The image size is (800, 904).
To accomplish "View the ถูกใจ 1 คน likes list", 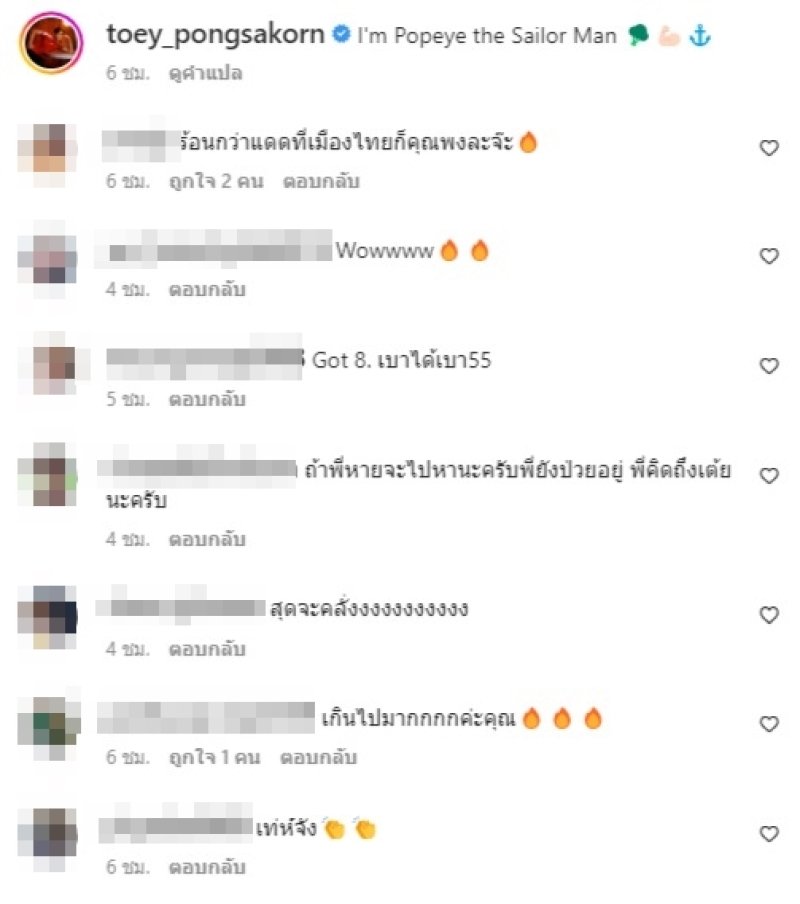I will (214, 758).
